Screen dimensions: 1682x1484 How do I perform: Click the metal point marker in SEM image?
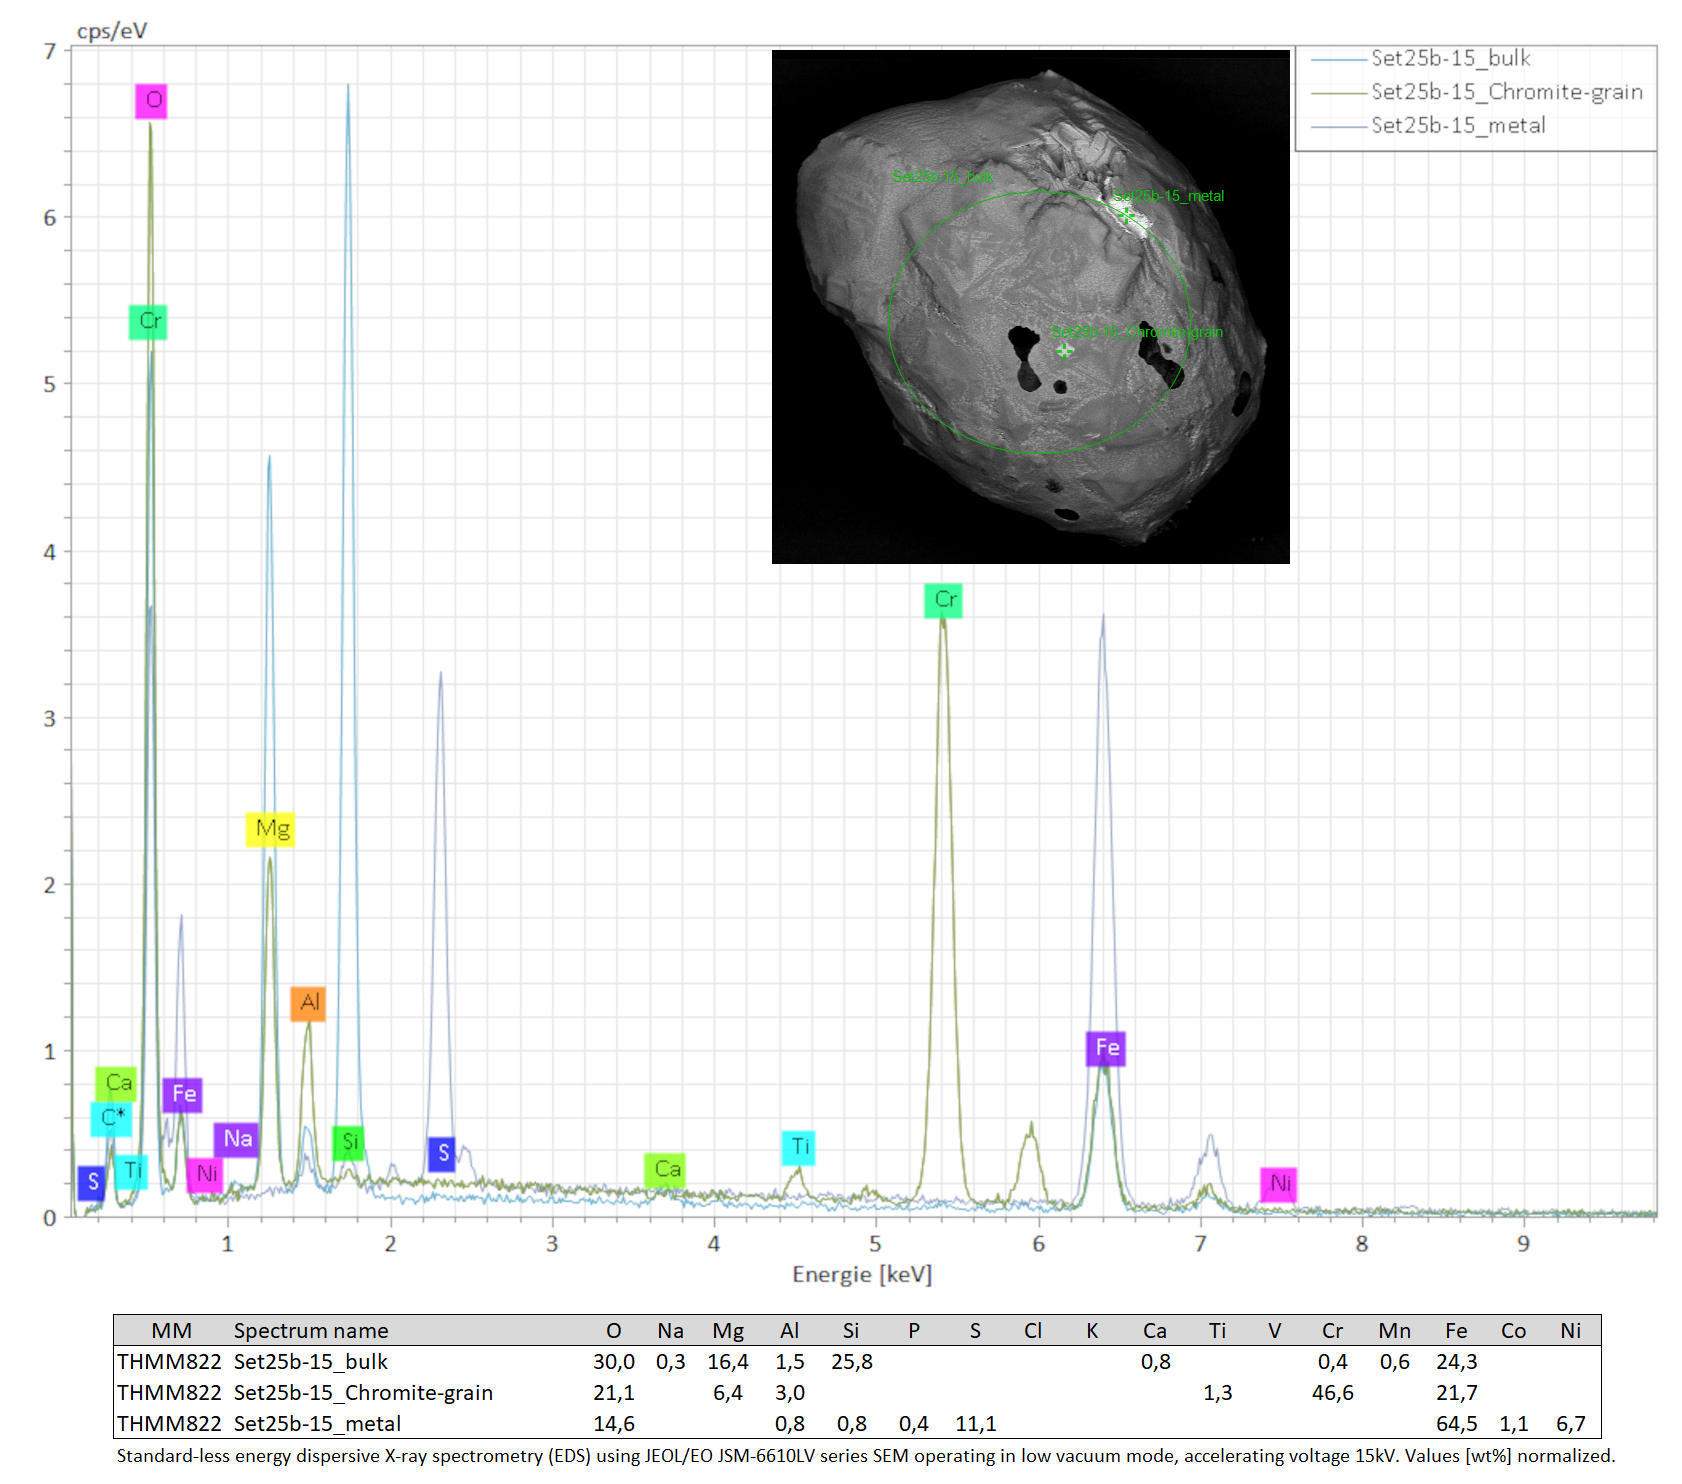click(1126, 215)
